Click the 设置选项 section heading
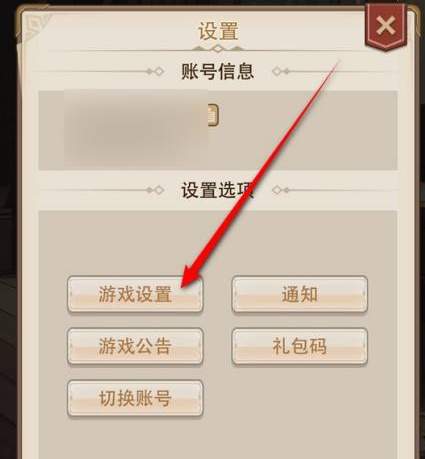This screenshot has height=459, width=425. pos(217,190)
